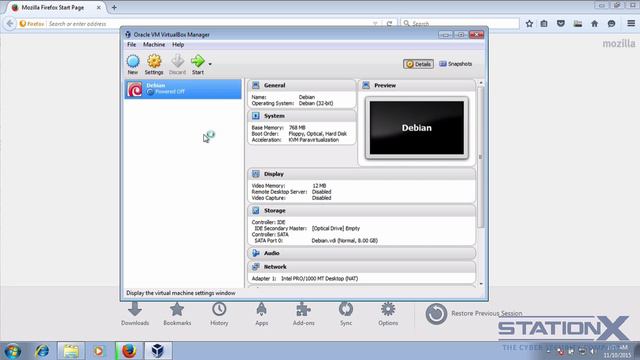Viewport: 640px width, 360px height.
Task: Click details pane scrollbar down arrow
Action: tap(481, 284)
